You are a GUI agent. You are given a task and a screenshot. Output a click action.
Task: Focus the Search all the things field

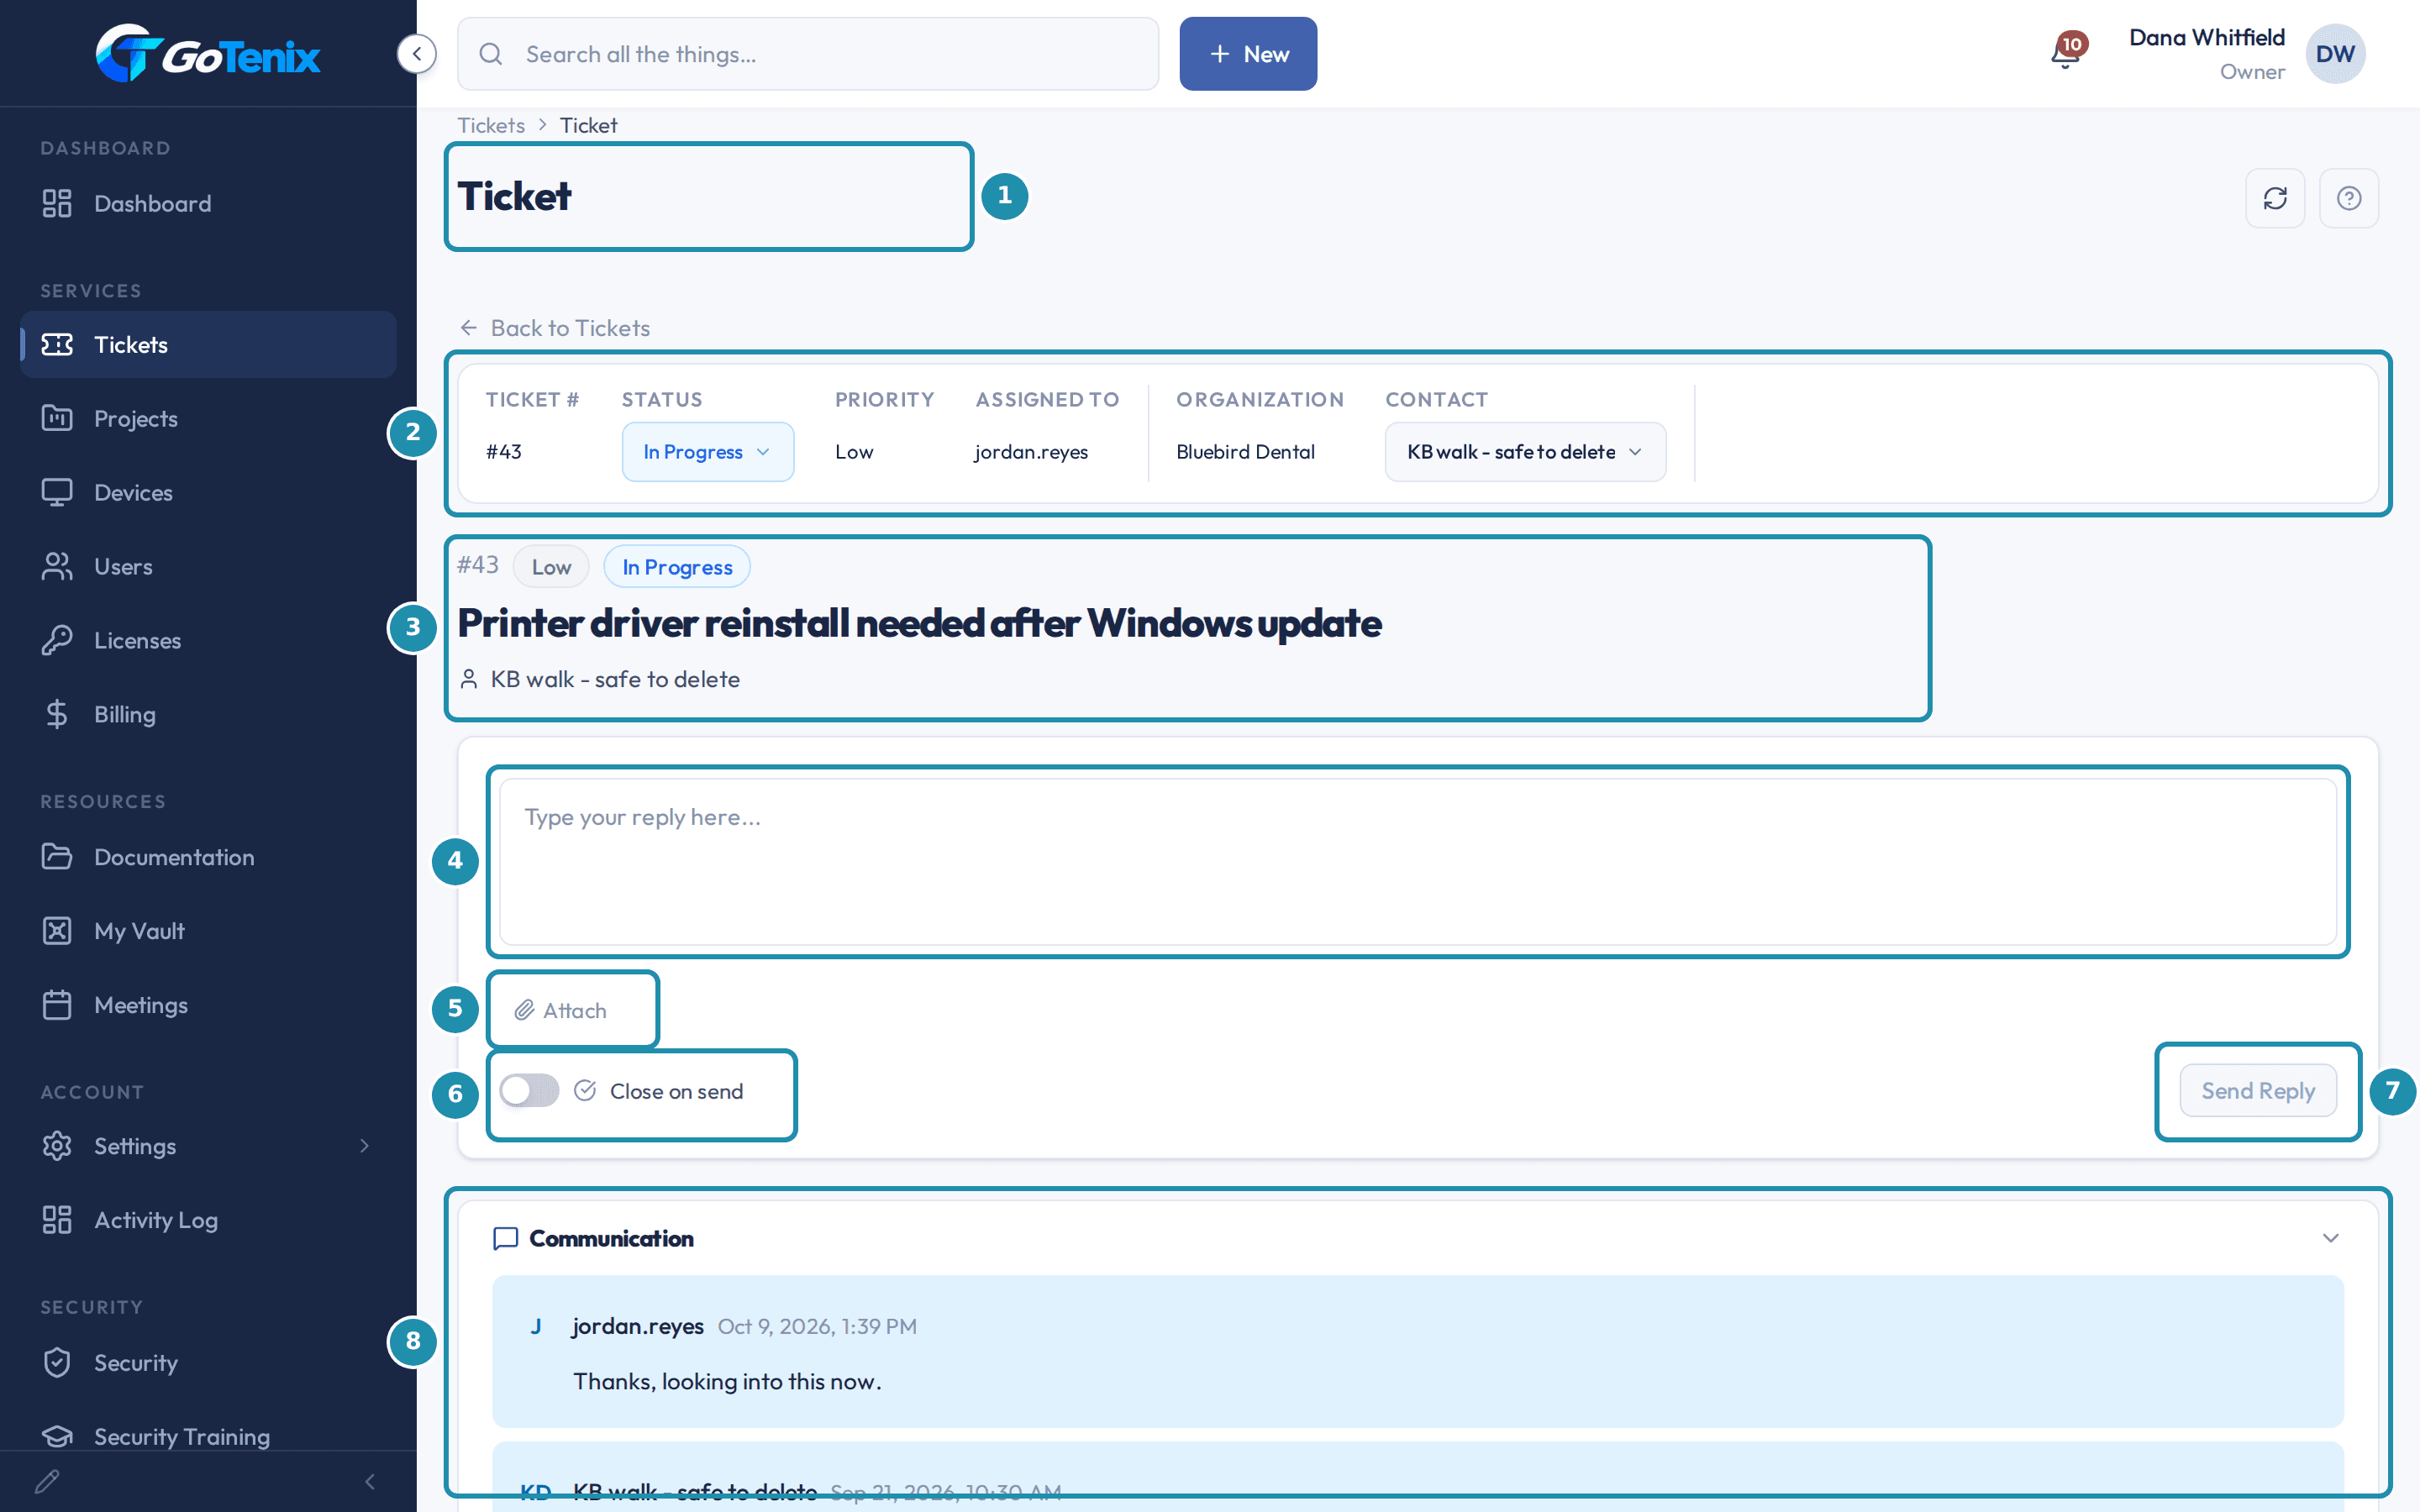point(808,54)
